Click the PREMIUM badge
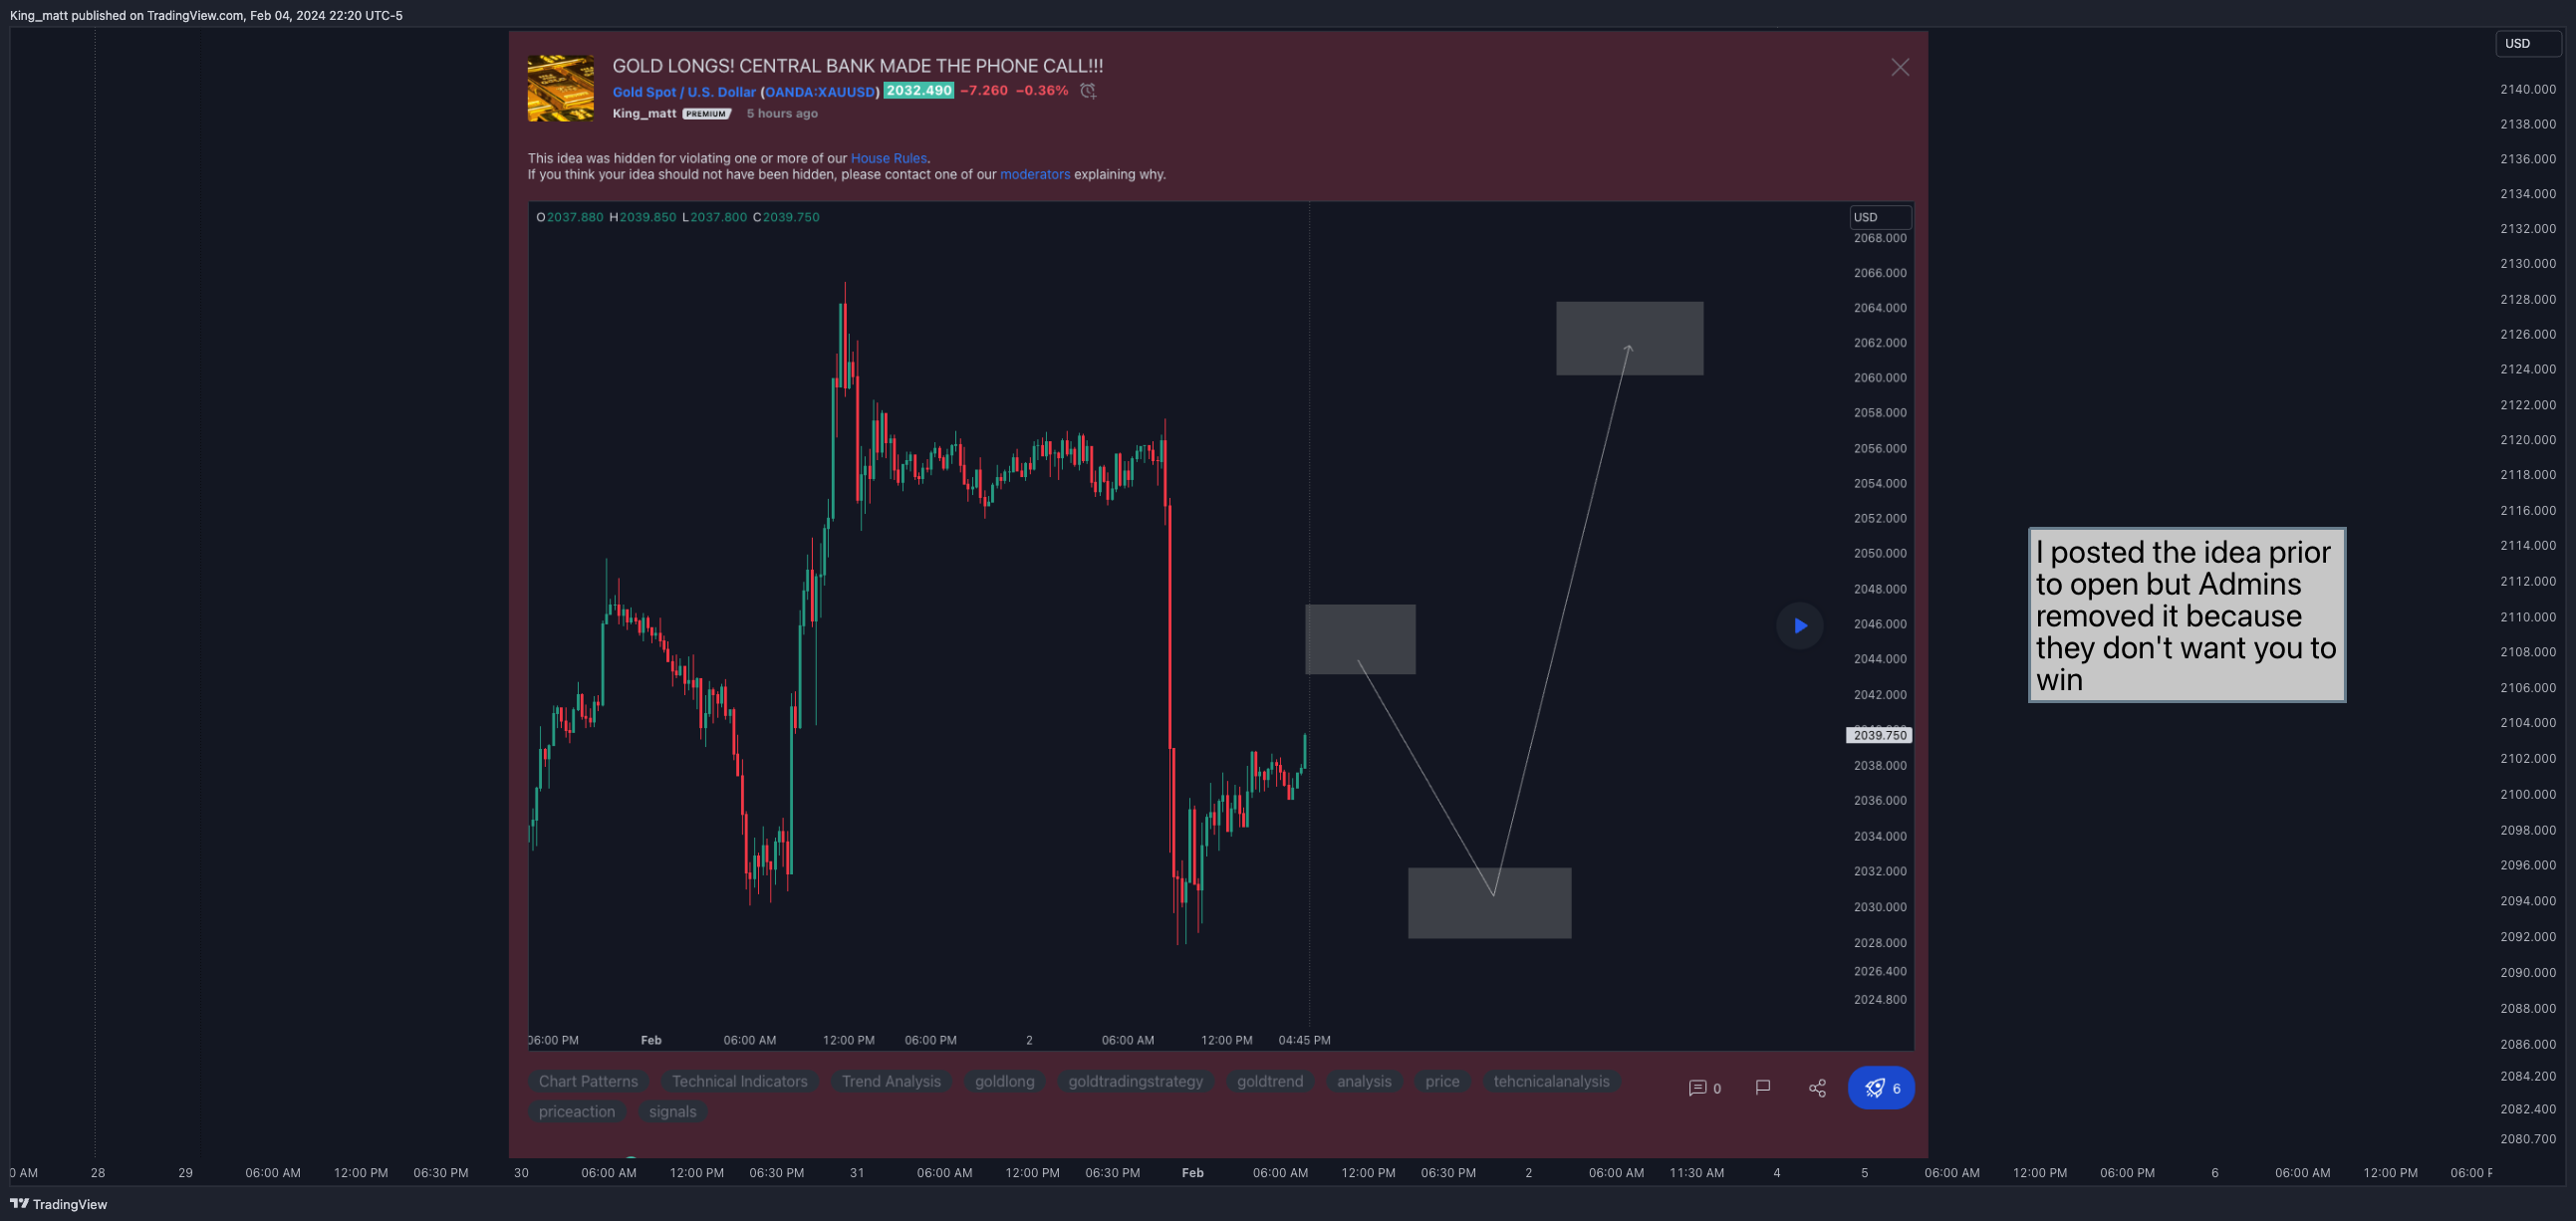The image size is (2576, 1221). [707, 114]
